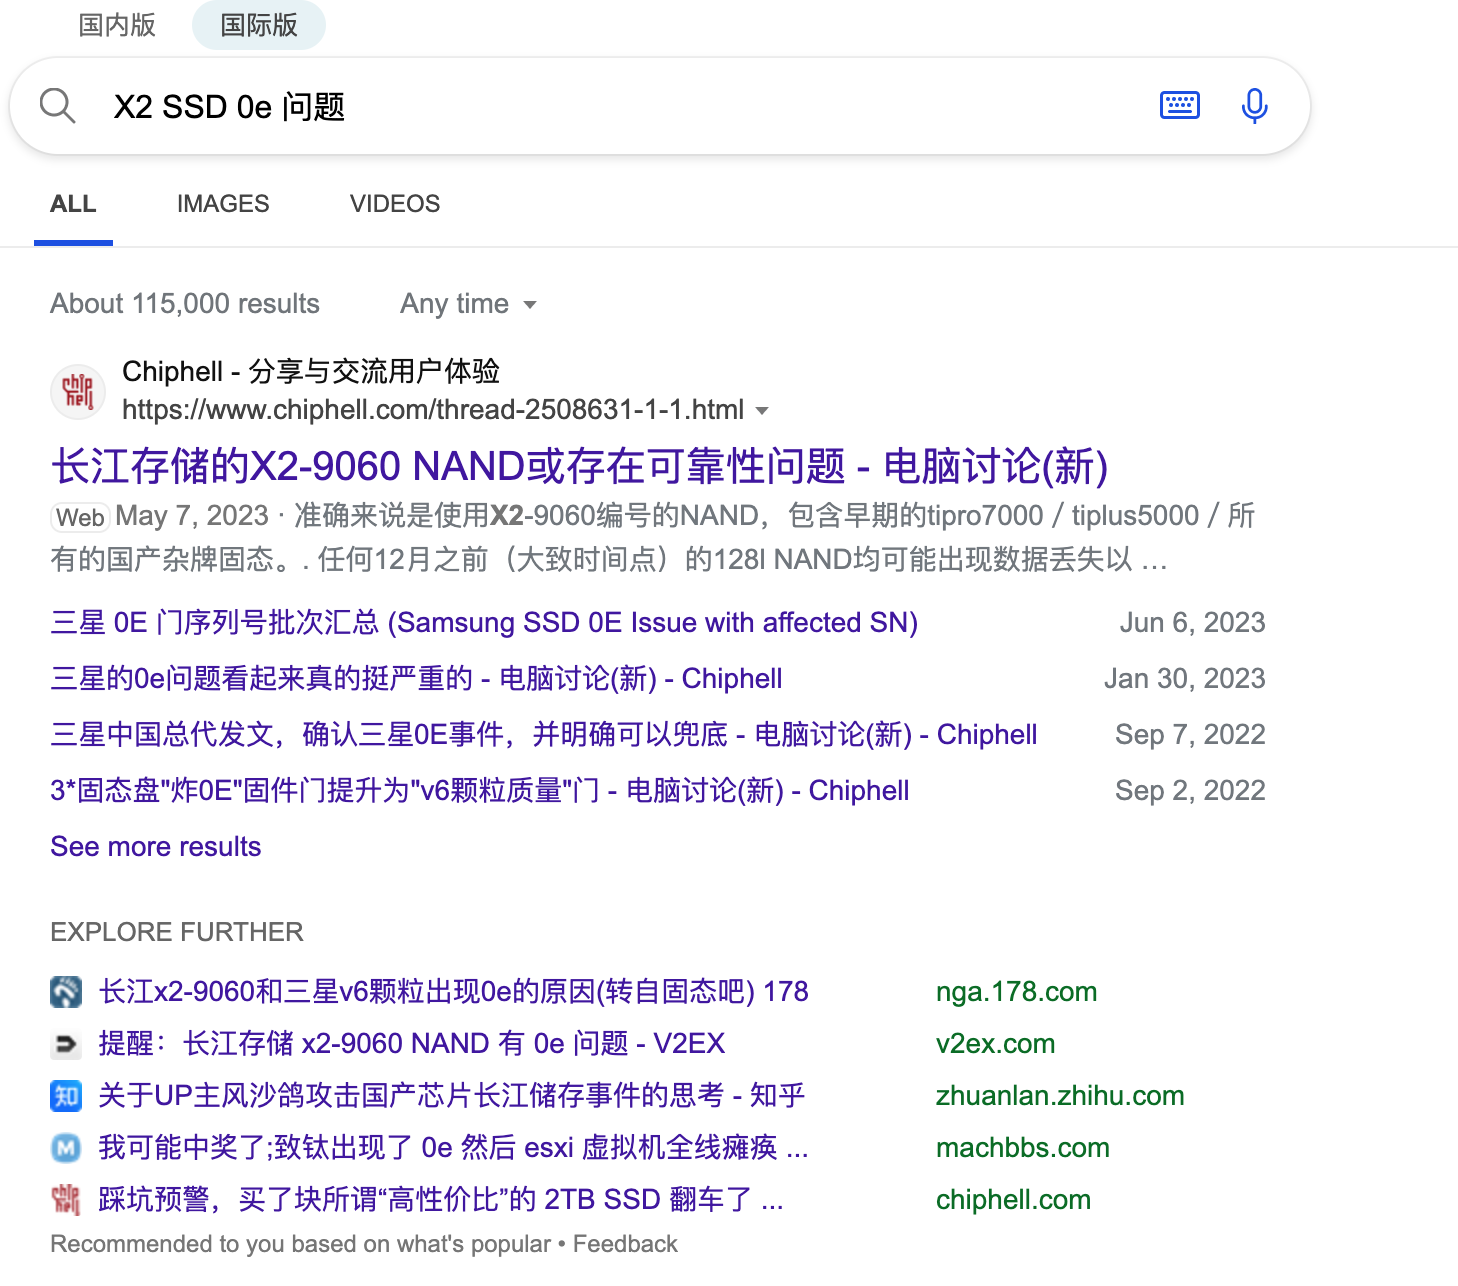Switch to the IMAGES tab
This screenshot has height=1286, width=1458.
tap(223, 204)
